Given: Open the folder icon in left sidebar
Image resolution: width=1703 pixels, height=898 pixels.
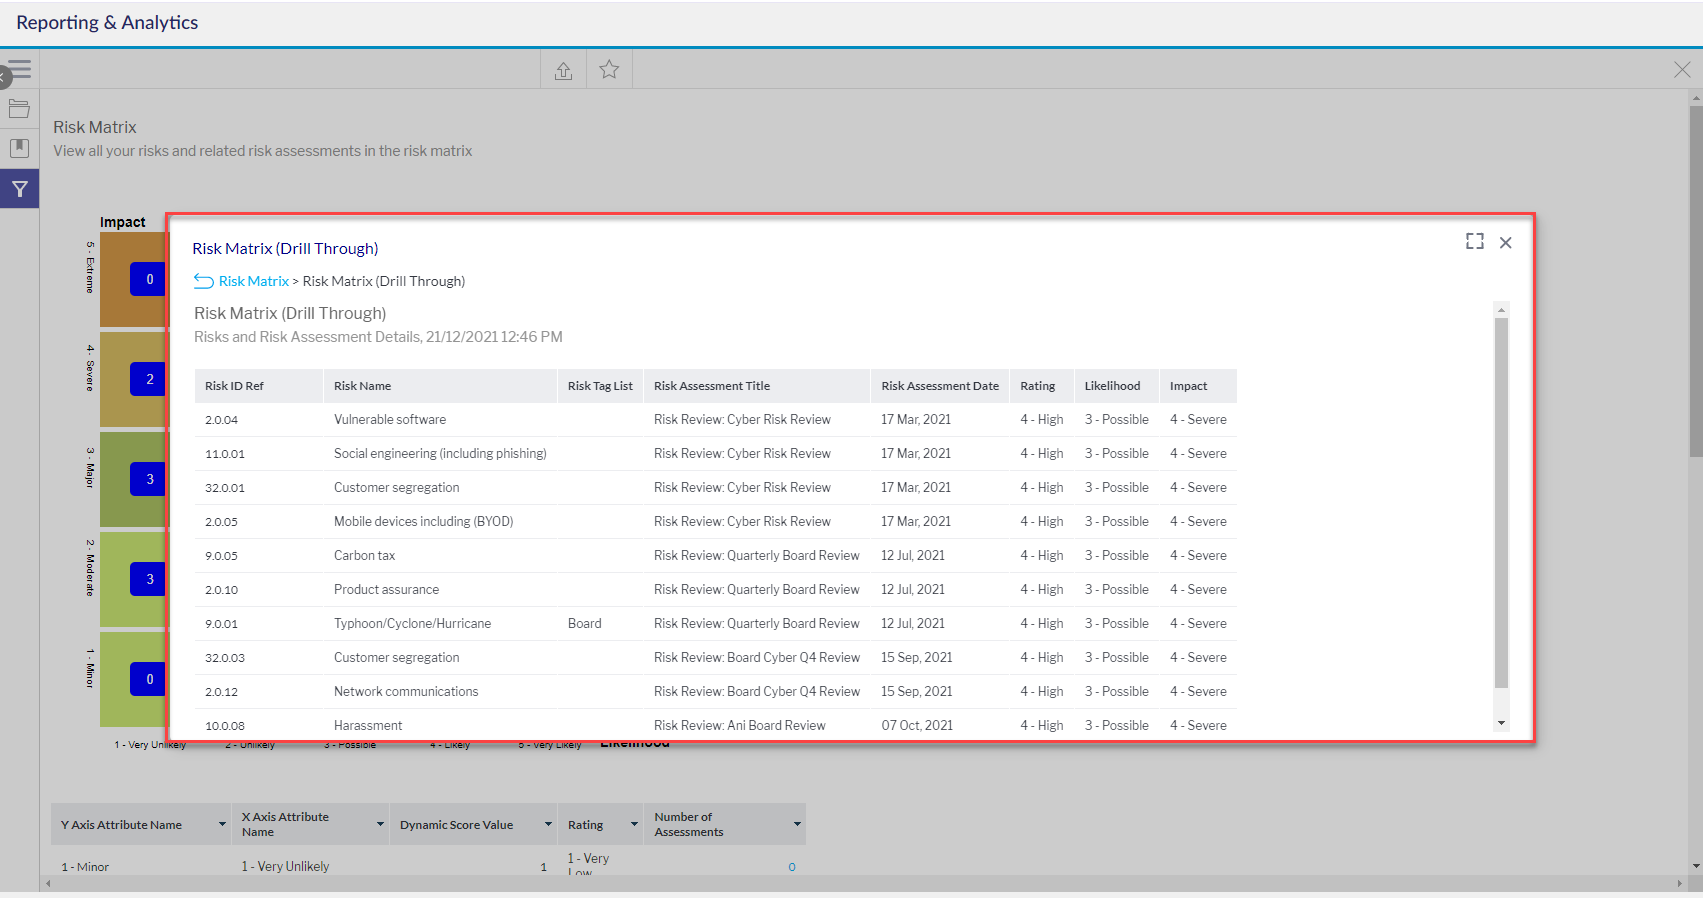Looking at the screenshot, I should click(19, 109).
